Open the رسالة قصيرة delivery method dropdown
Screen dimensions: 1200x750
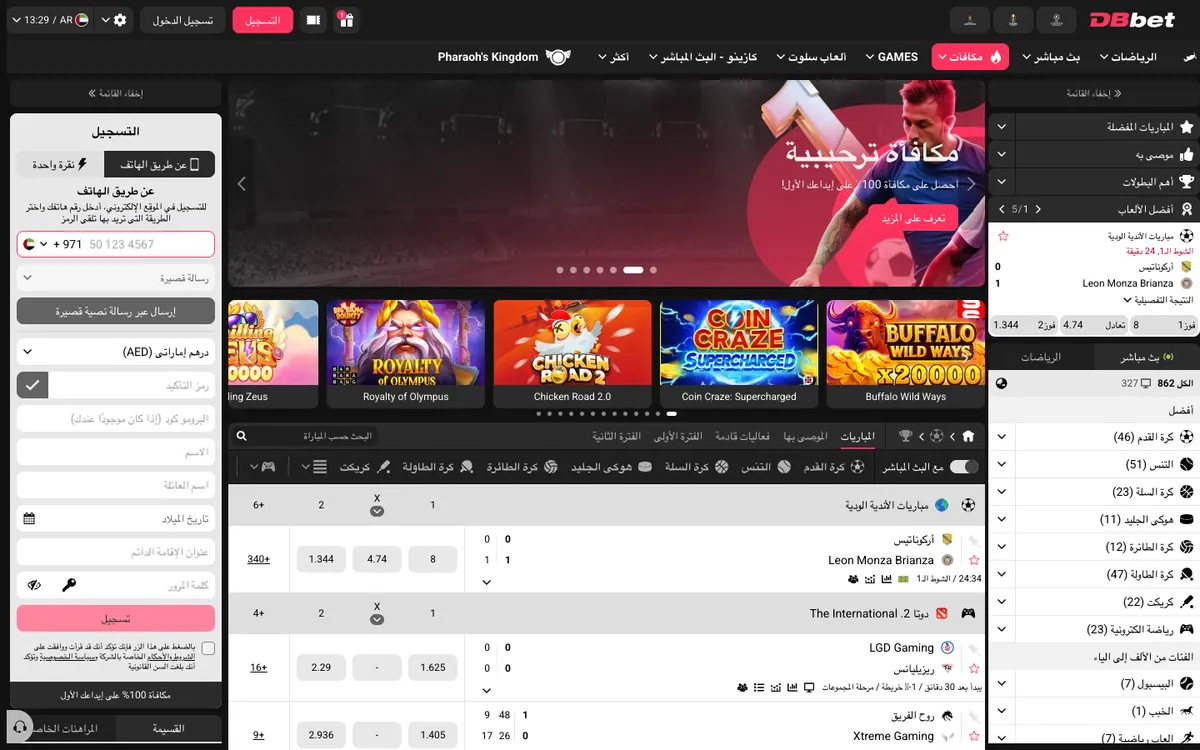coord(116,278)
